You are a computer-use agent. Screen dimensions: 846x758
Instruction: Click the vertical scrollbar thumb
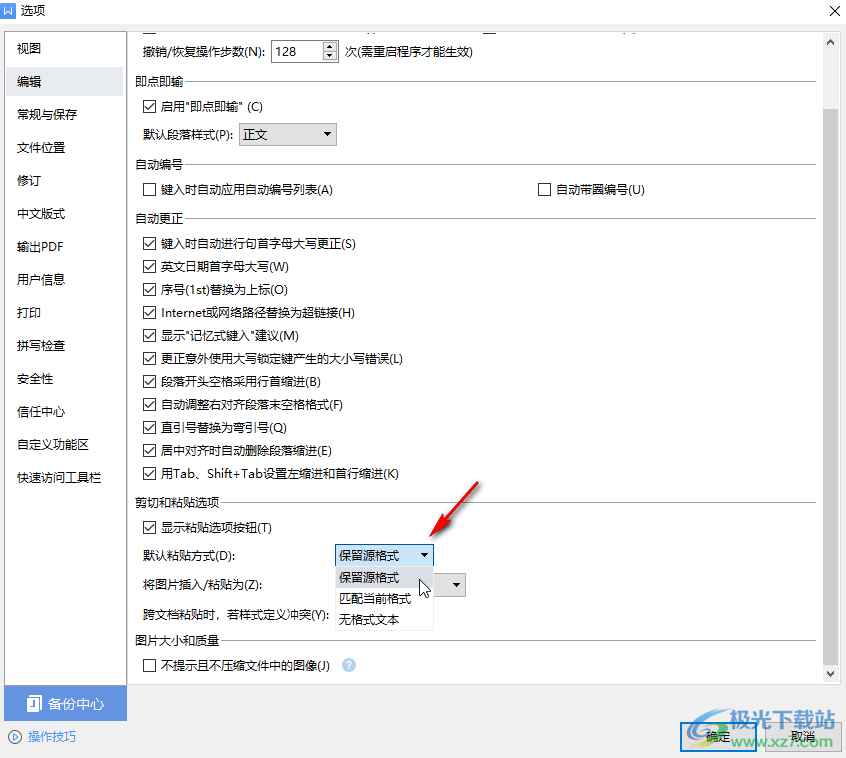[x=830, y=387]
